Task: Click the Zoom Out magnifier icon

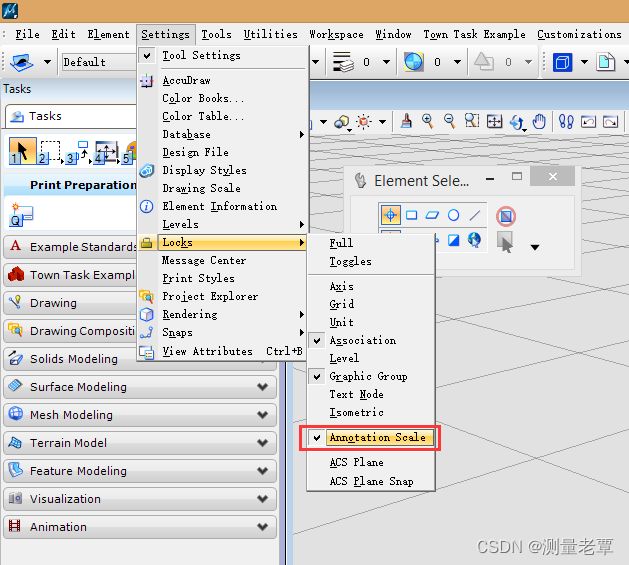Action: click(449, 121)
